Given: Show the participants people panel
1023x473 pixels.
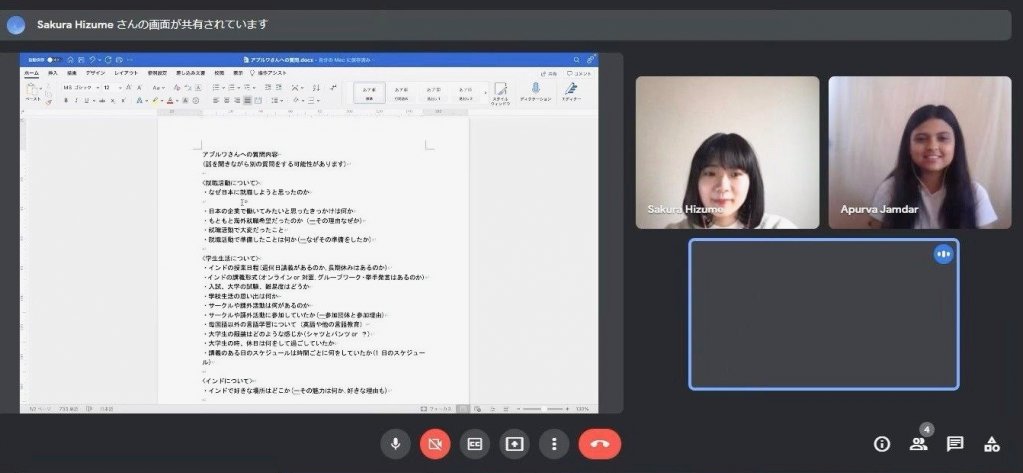Looking at the screenshot, I should click(x=918, y=444).
